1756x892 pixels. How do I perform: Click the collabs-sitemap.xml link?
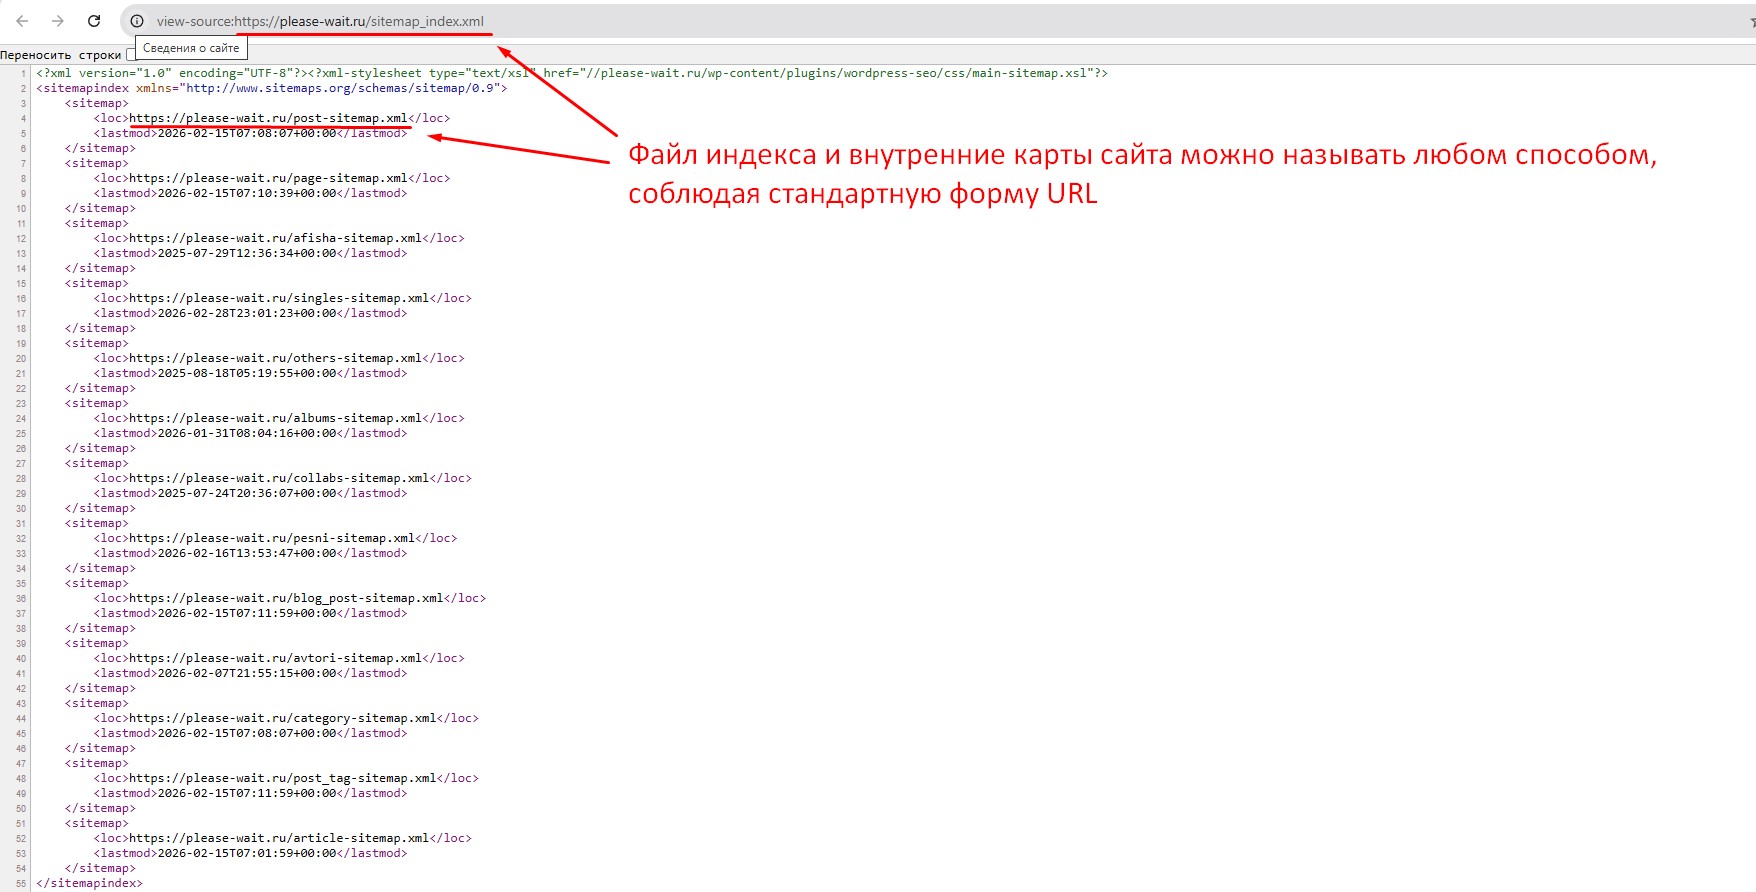[279, 478]
